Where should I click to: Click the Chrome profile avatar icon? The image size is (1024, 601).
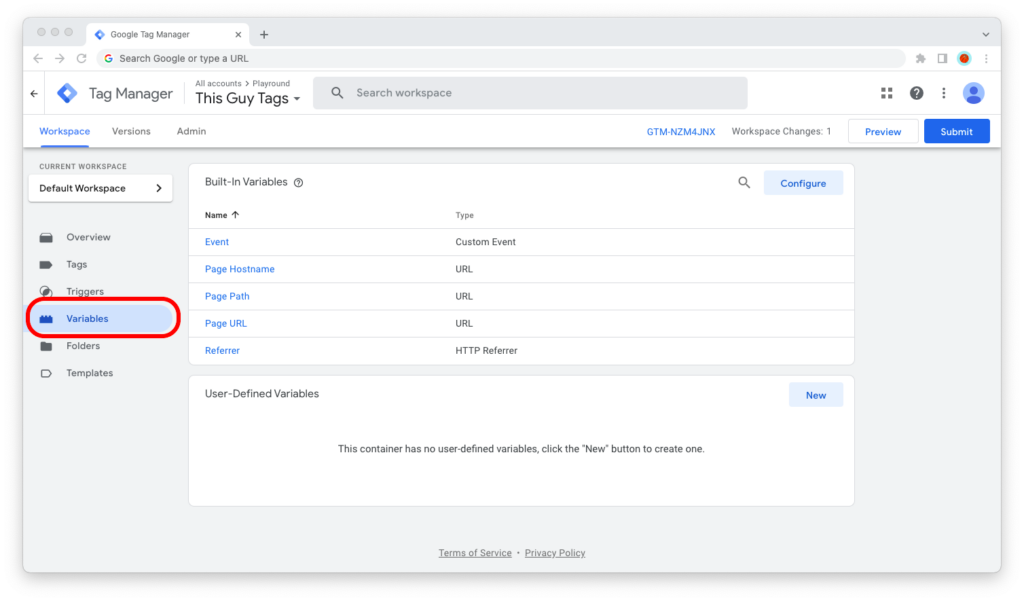click(964, 59)
